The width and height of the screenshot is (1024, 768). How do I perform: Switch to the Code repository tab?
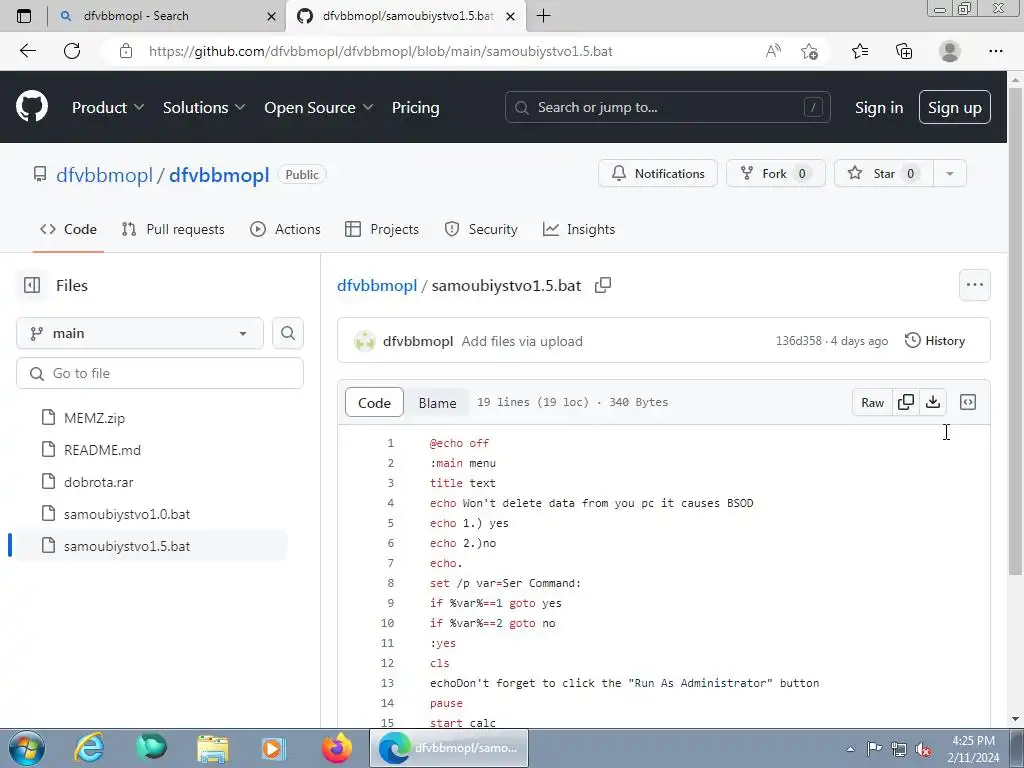point(69,229)
